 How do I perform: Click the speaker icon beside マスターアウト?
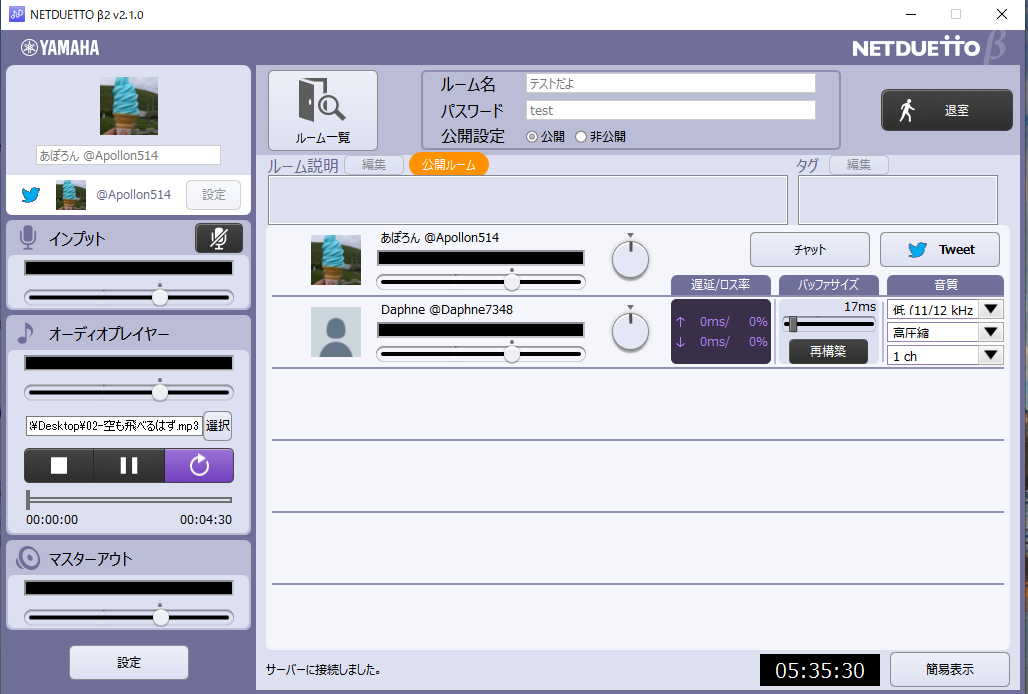(28, 558)
